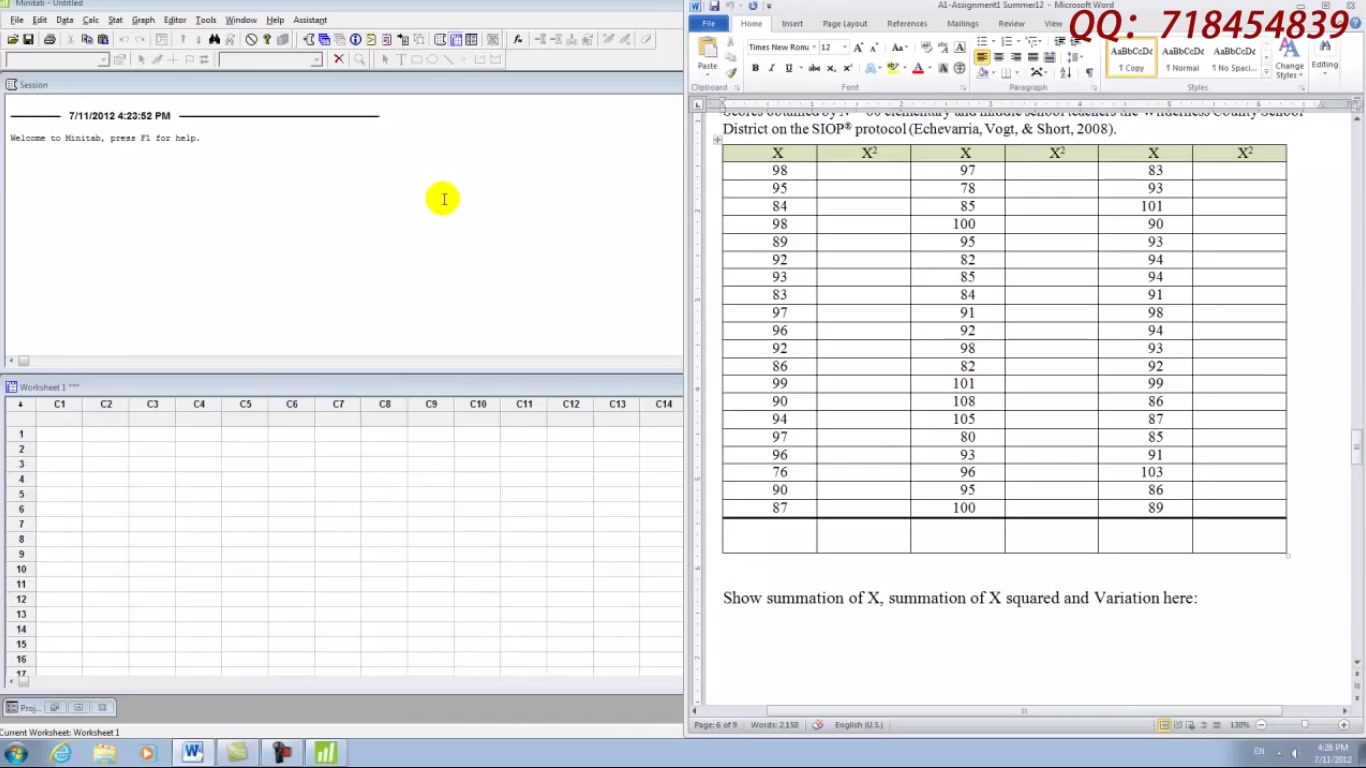Open Minitab's print icon
The image size is (1366, 768).
point(50,40)
